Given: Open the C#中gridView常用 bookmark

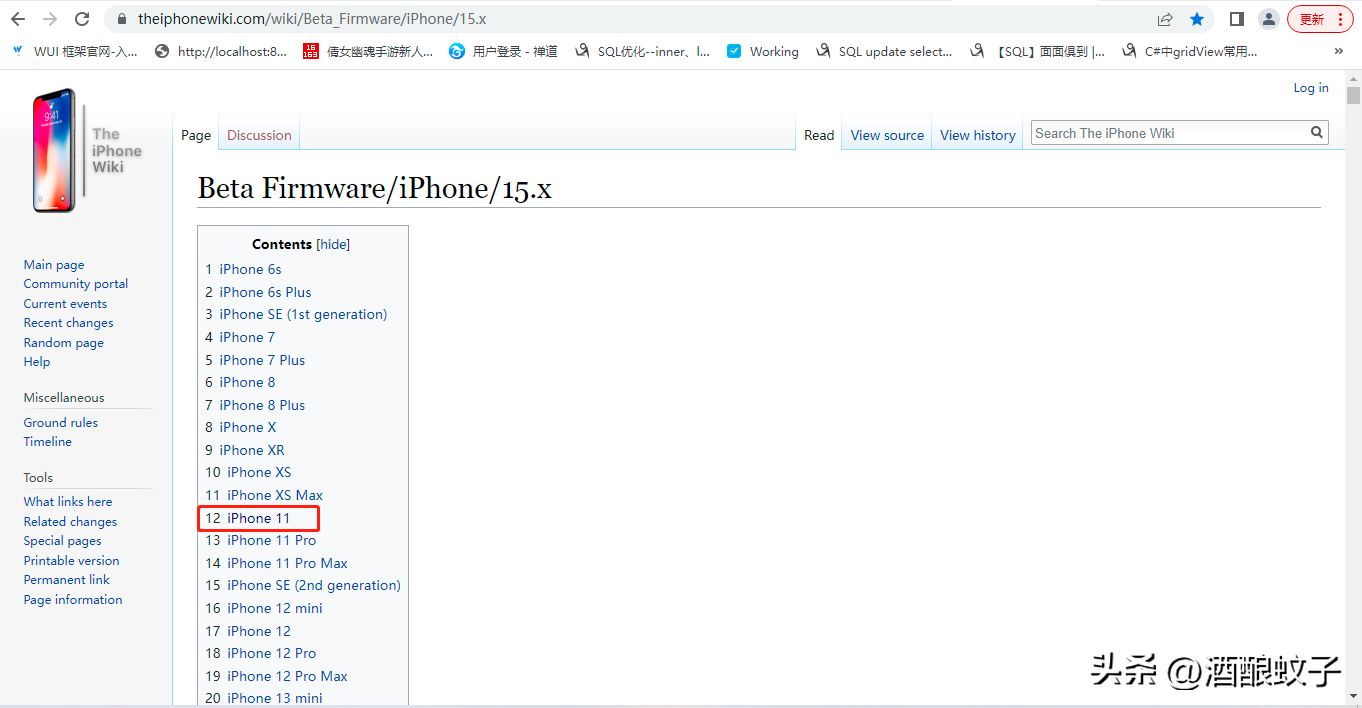Looking at the screenshot, I should (1189, 51).
